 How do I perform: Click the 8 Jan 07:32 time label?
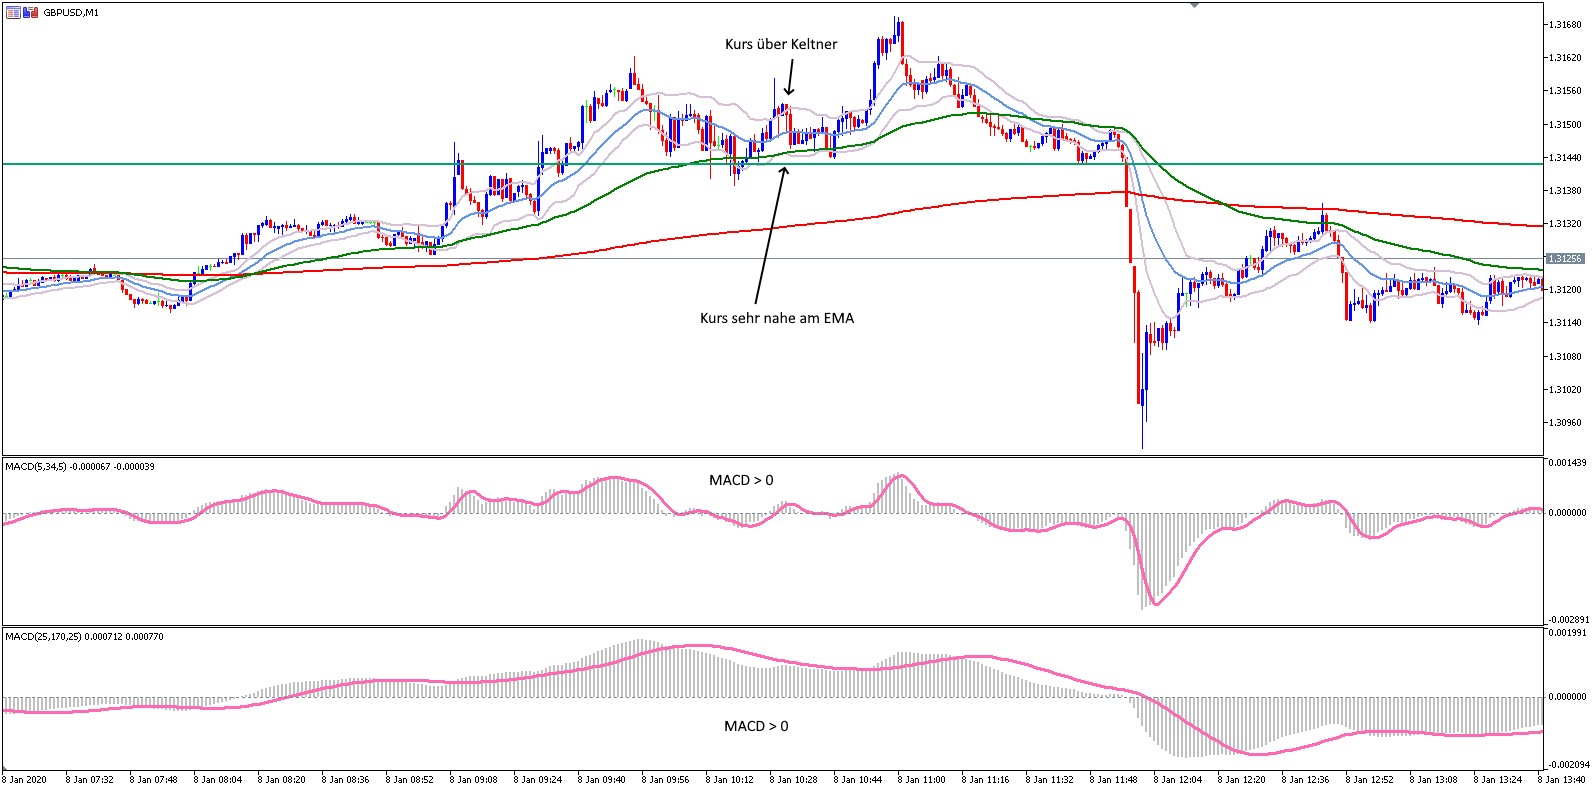(90, 779)
